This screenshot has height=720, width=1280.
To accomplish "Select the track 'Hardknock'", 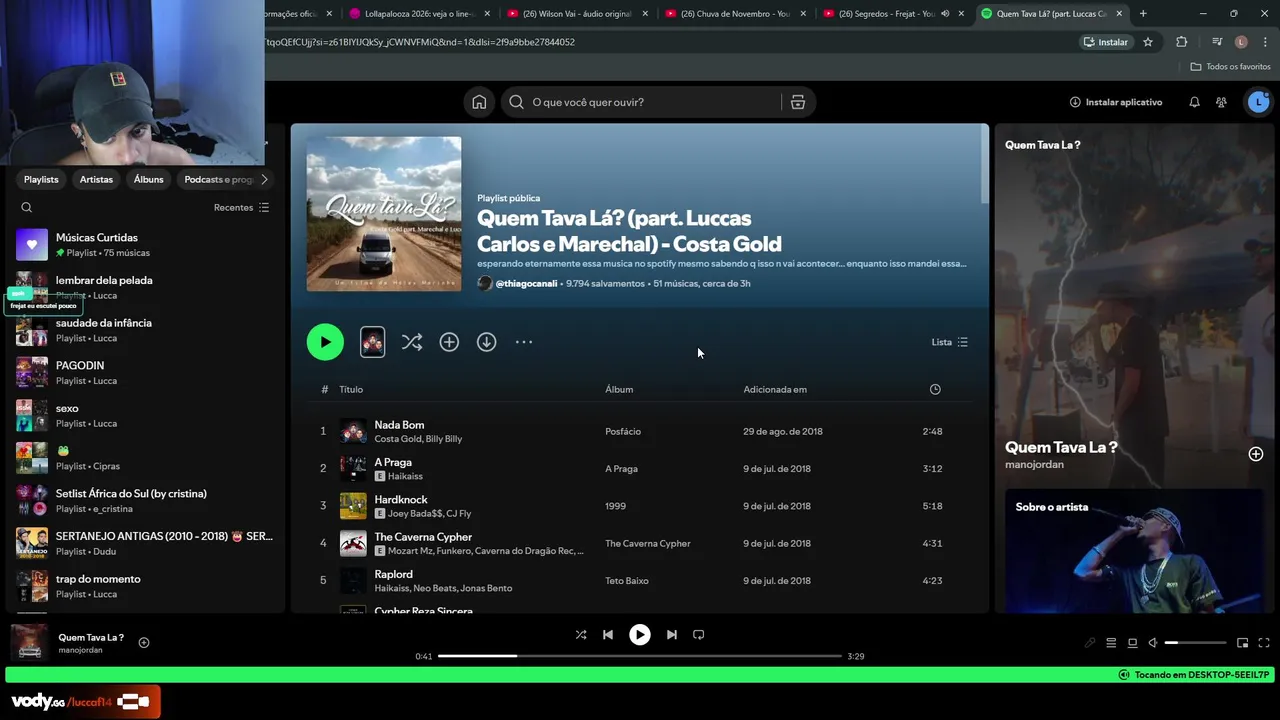I will 401,499.
